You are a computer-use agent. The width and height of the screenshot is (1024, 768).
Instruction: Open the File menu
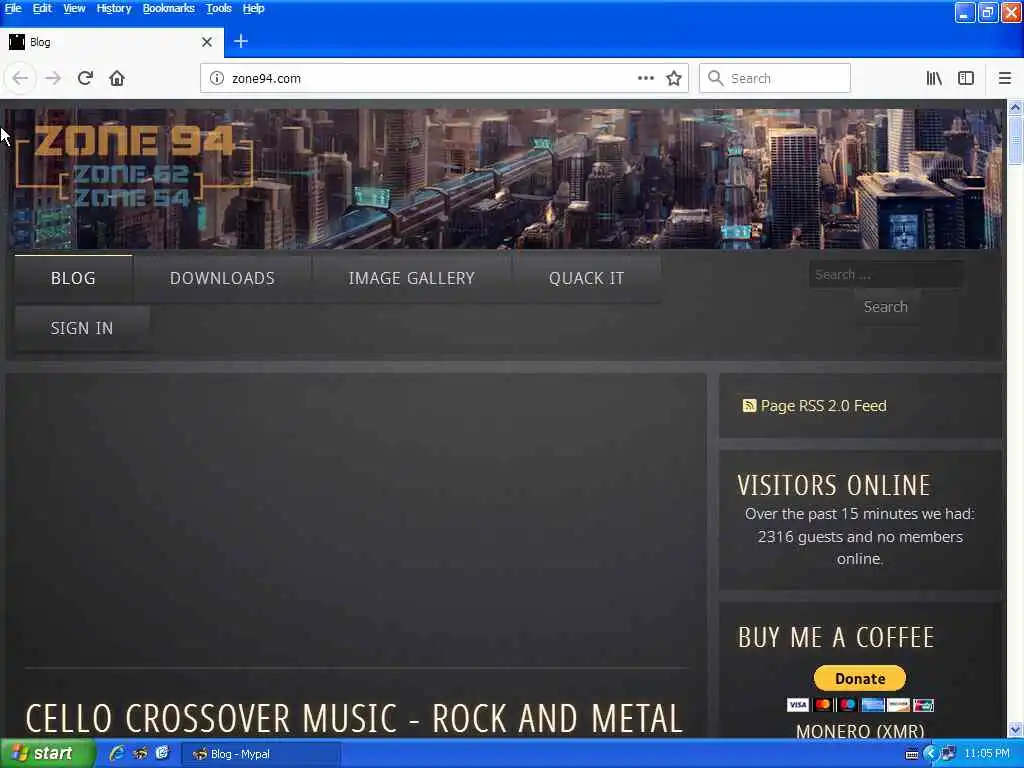coord(13,8)
